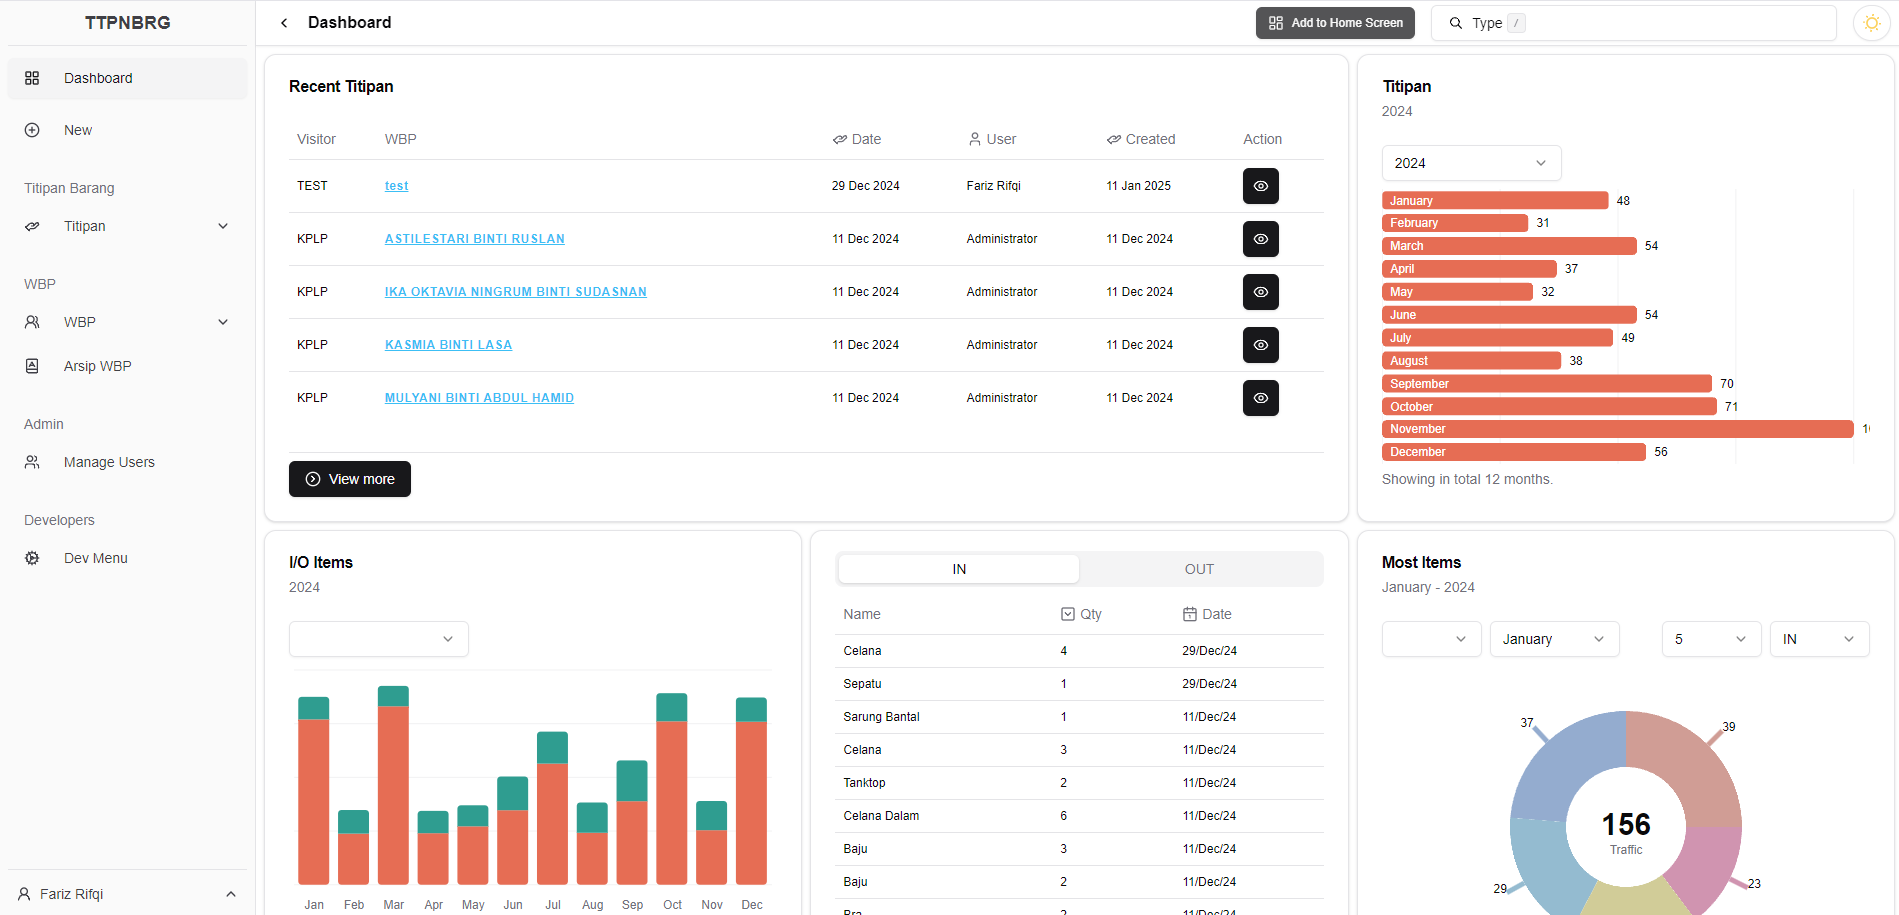
Task: Select the IN tab
Action: coord(958,569)
